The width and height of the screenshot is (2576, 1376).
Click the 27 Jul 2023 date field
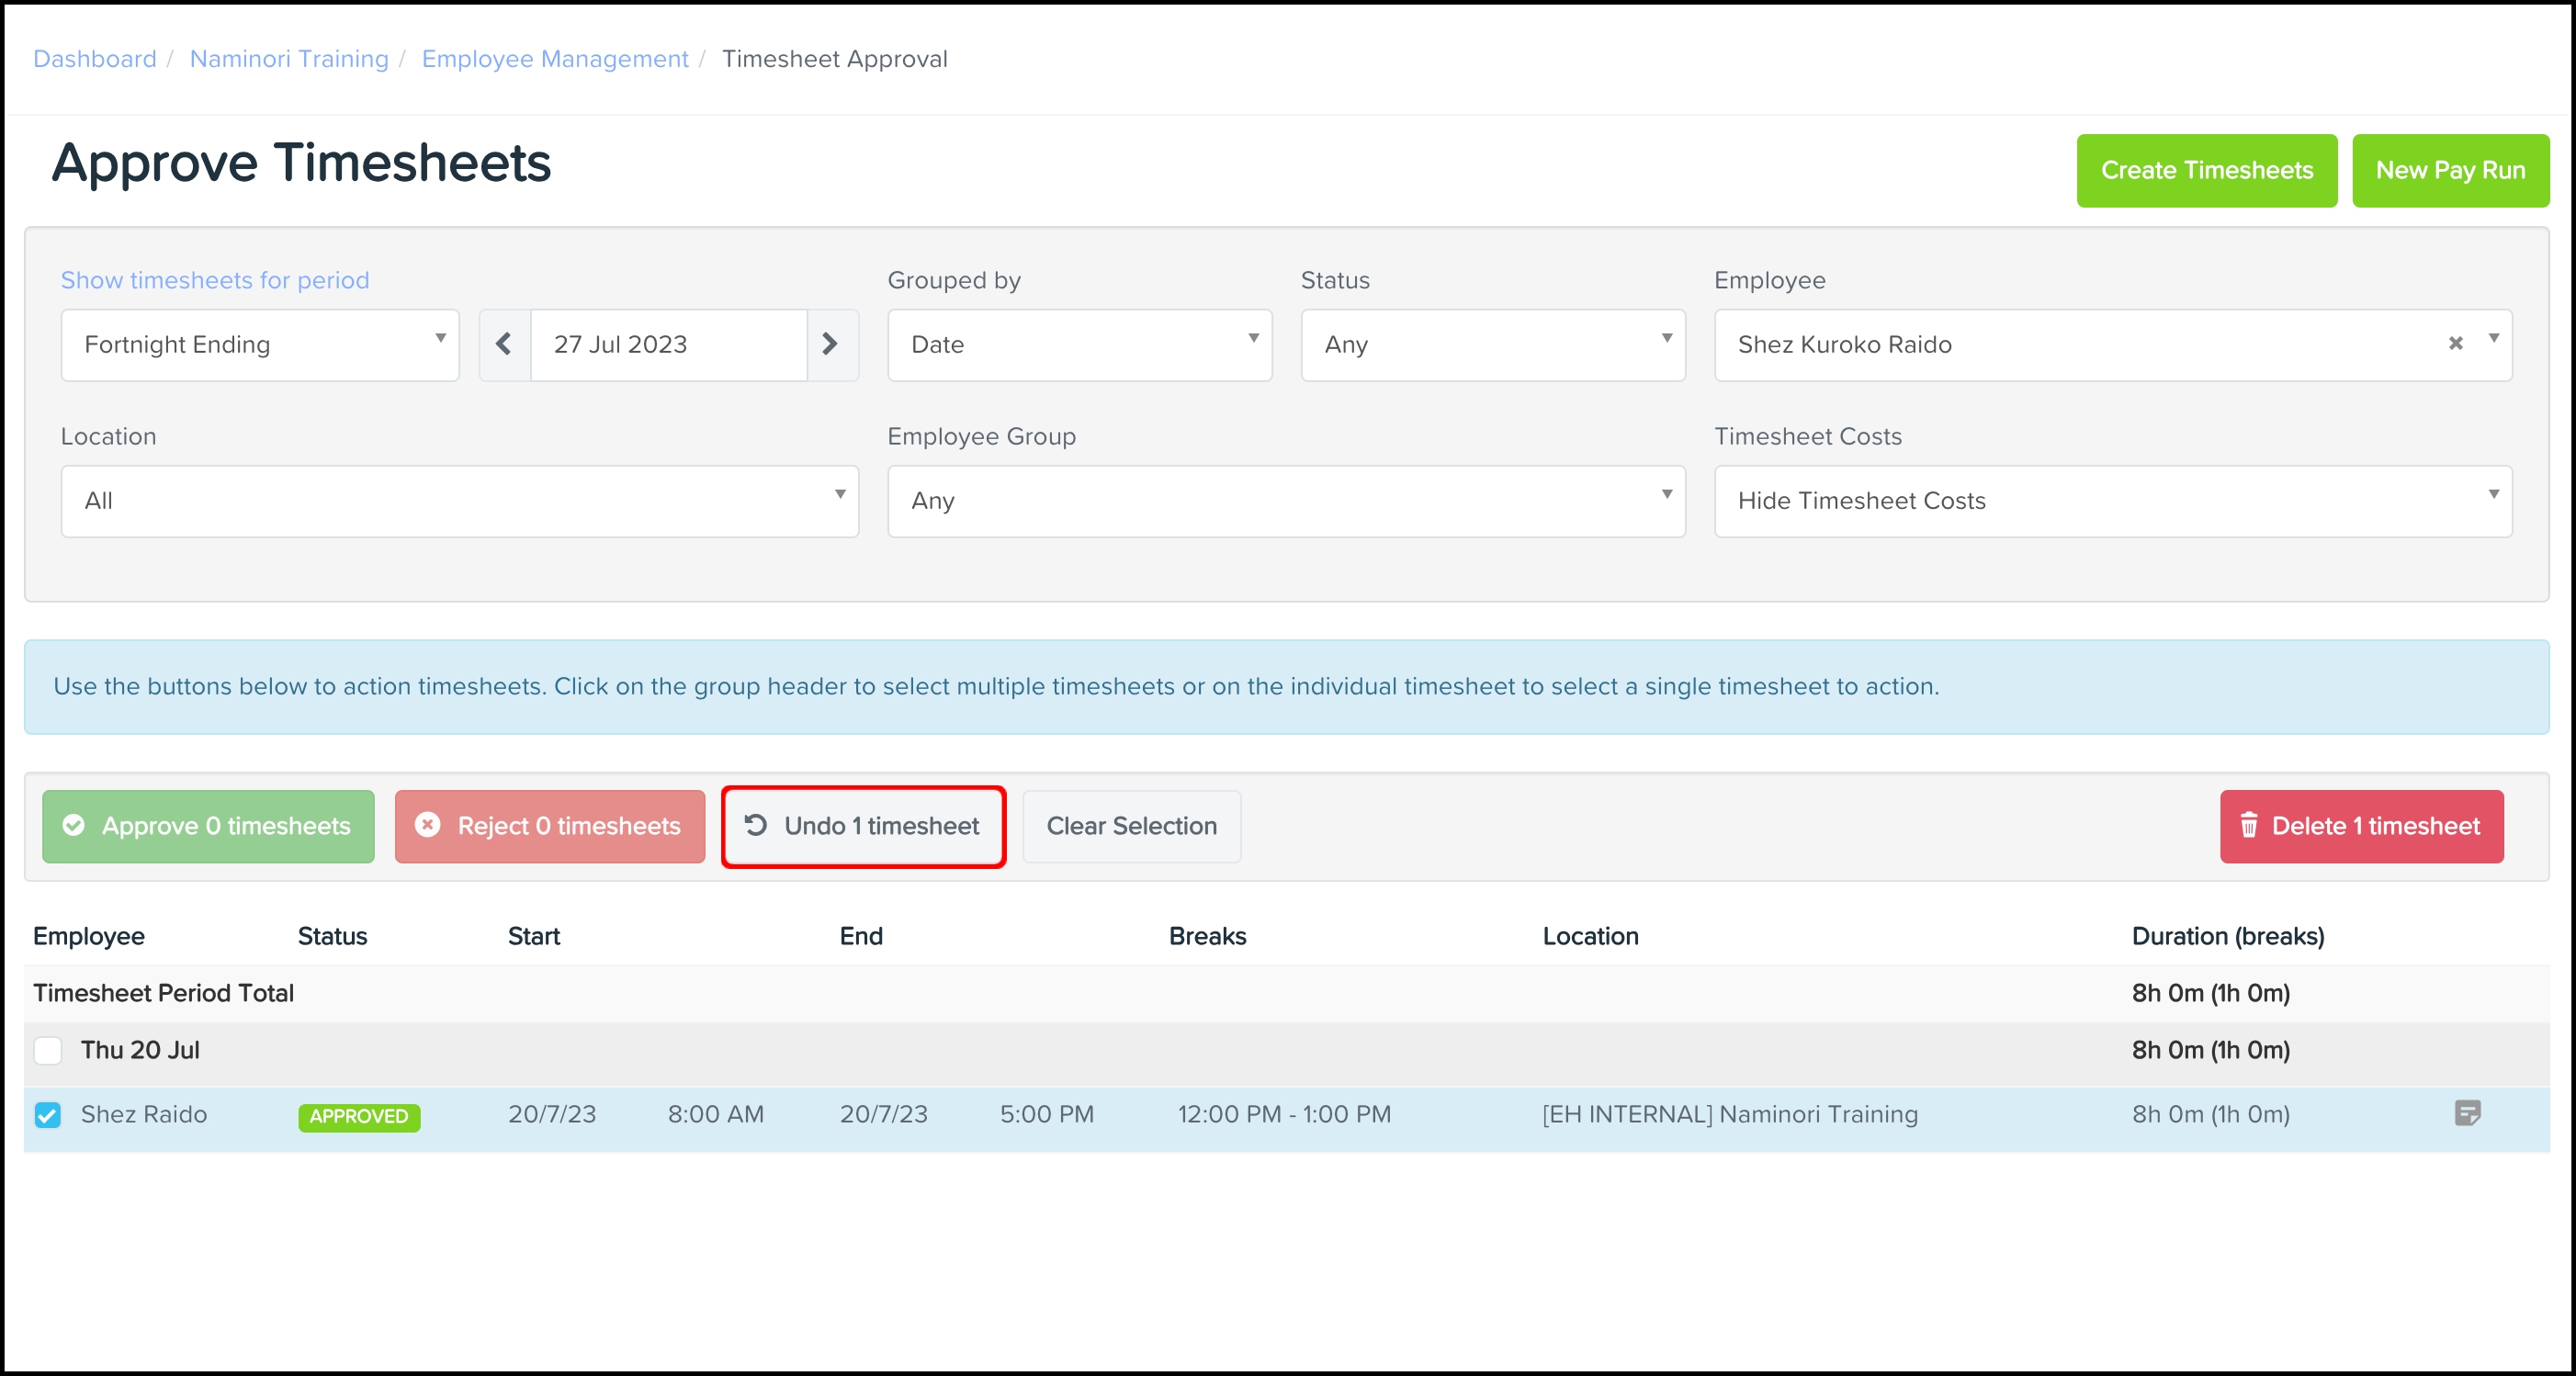[668, 344]
